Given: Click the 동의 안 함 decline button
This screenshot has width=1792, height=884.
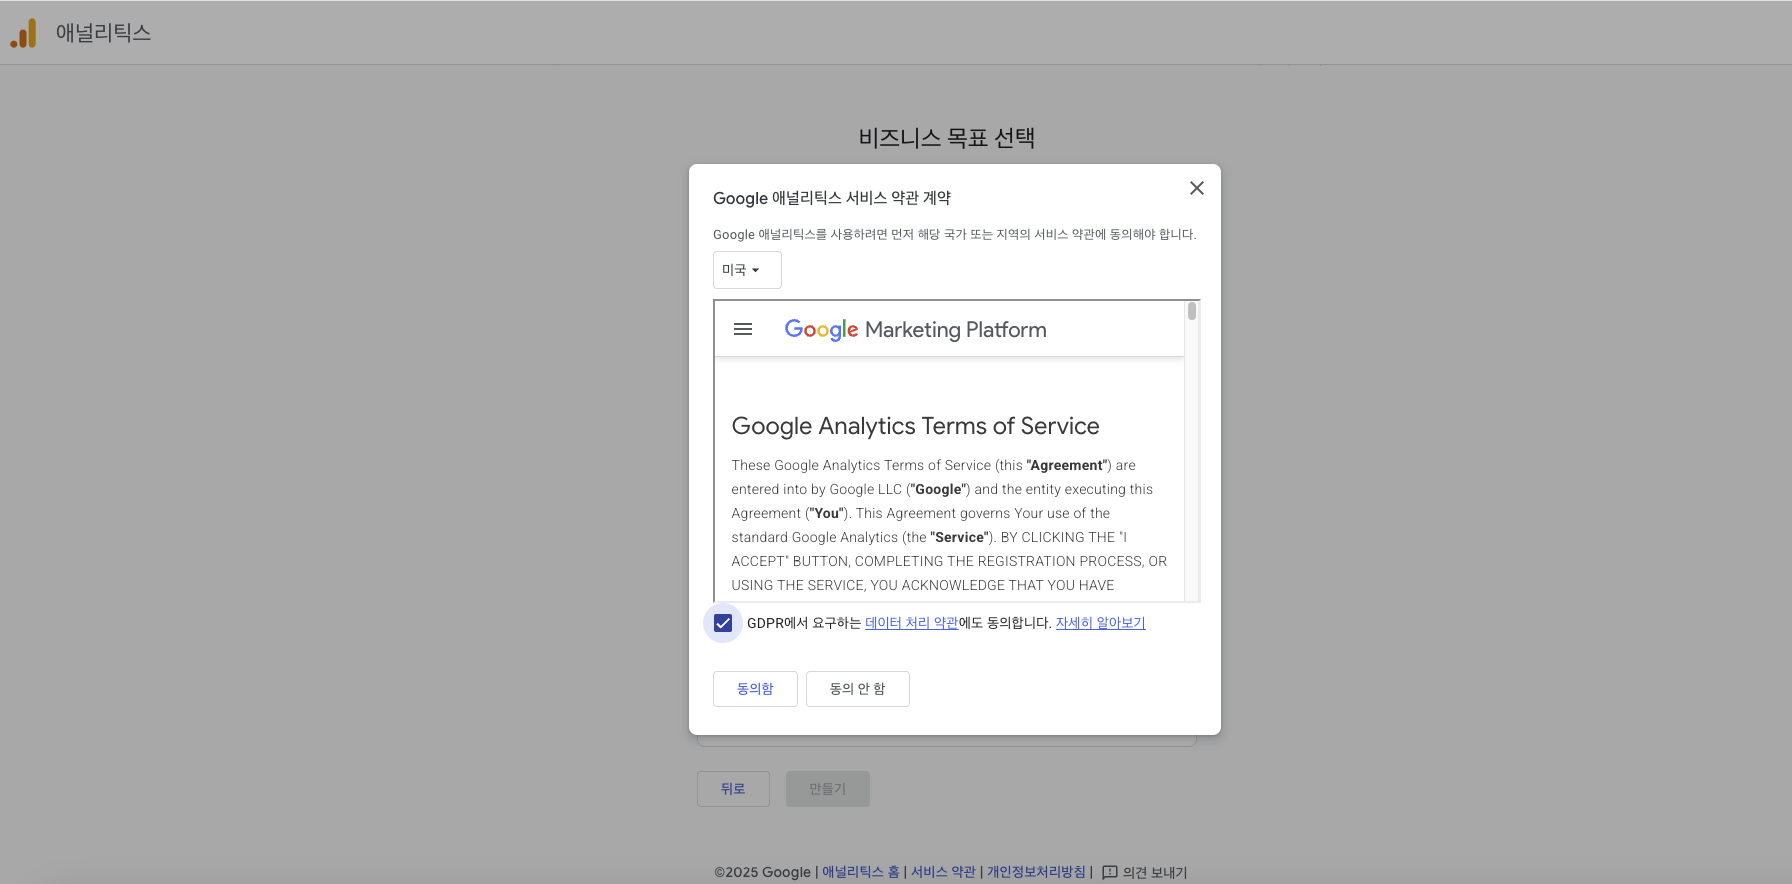Looking at the screenshot, I should (x=858, y=689).
